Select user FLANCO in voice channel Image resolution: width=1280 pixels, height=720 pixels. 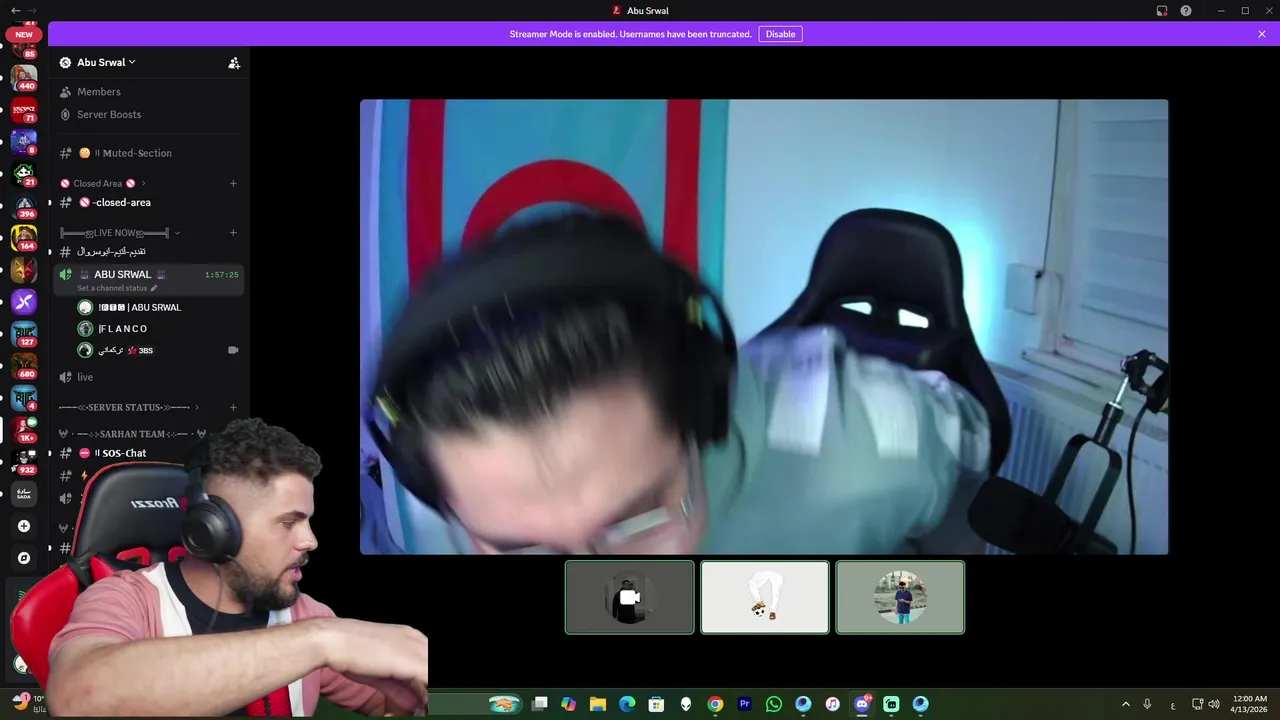click(123, 329)
